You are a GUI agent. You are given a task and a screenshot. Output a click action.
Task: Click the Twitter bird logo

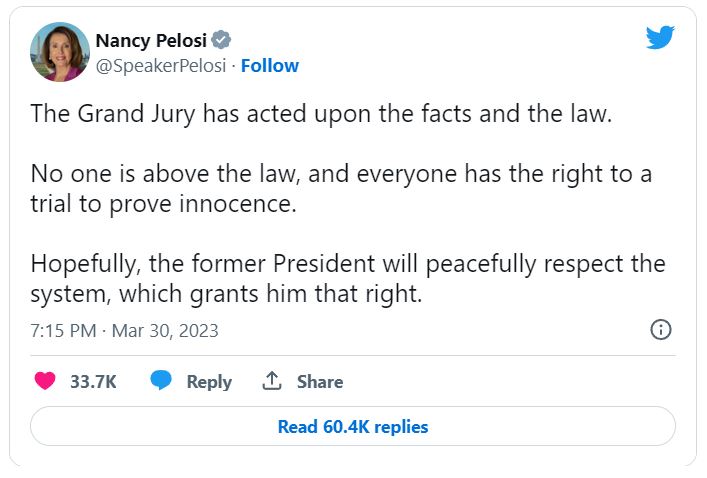(x=660, y=38)
